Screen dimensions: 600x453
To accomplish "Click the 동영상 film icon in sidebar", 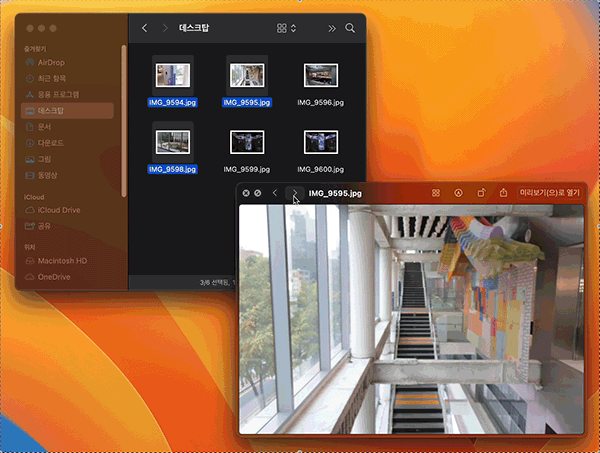I will (x=30, y=175).
